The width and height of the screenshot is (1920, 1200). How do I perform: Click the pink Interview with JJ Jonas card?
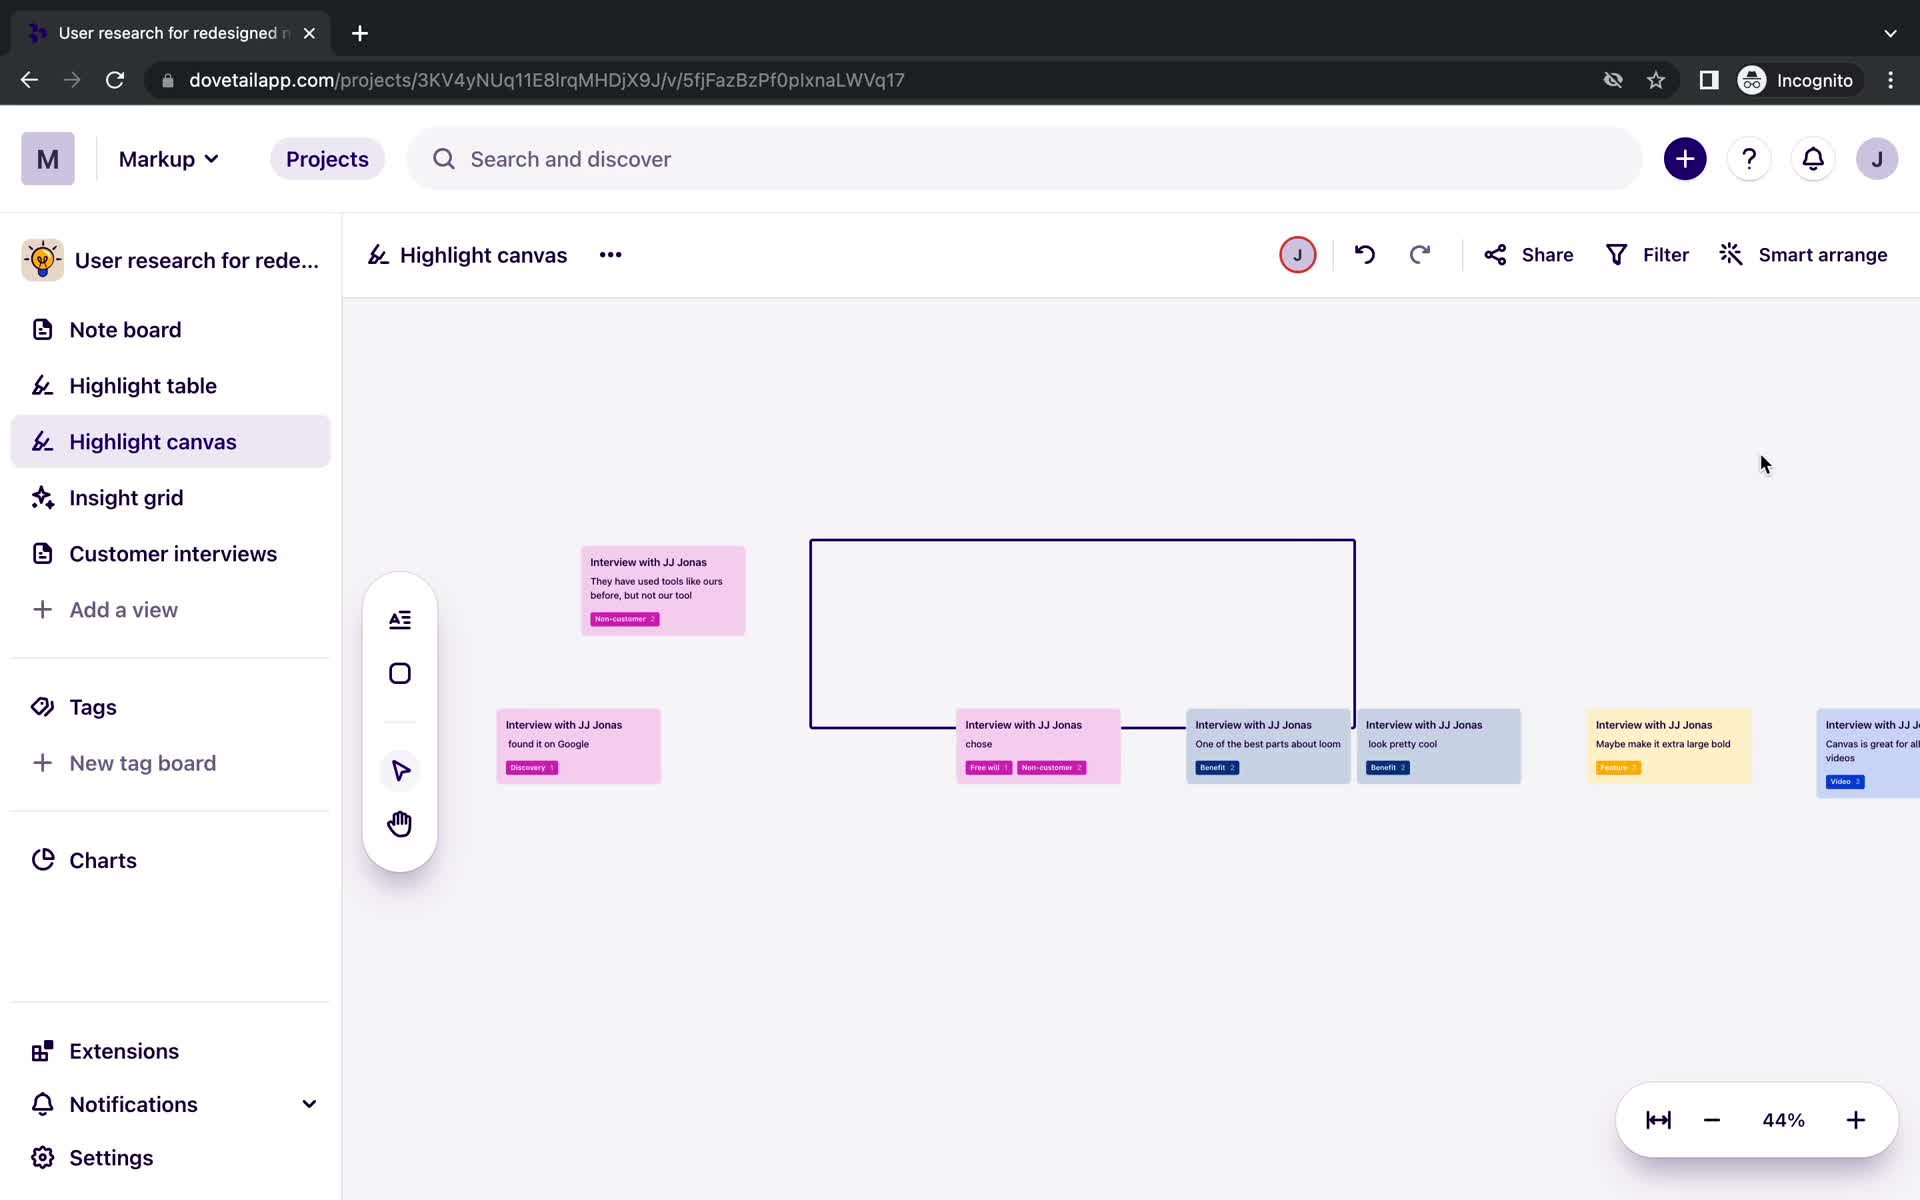662,589
